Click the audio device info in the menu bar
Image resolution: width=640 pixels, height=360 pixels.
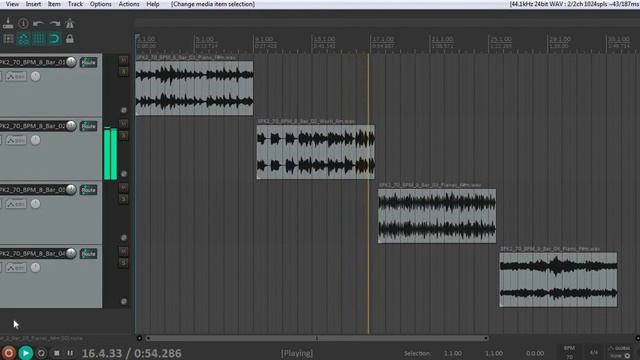574,4
